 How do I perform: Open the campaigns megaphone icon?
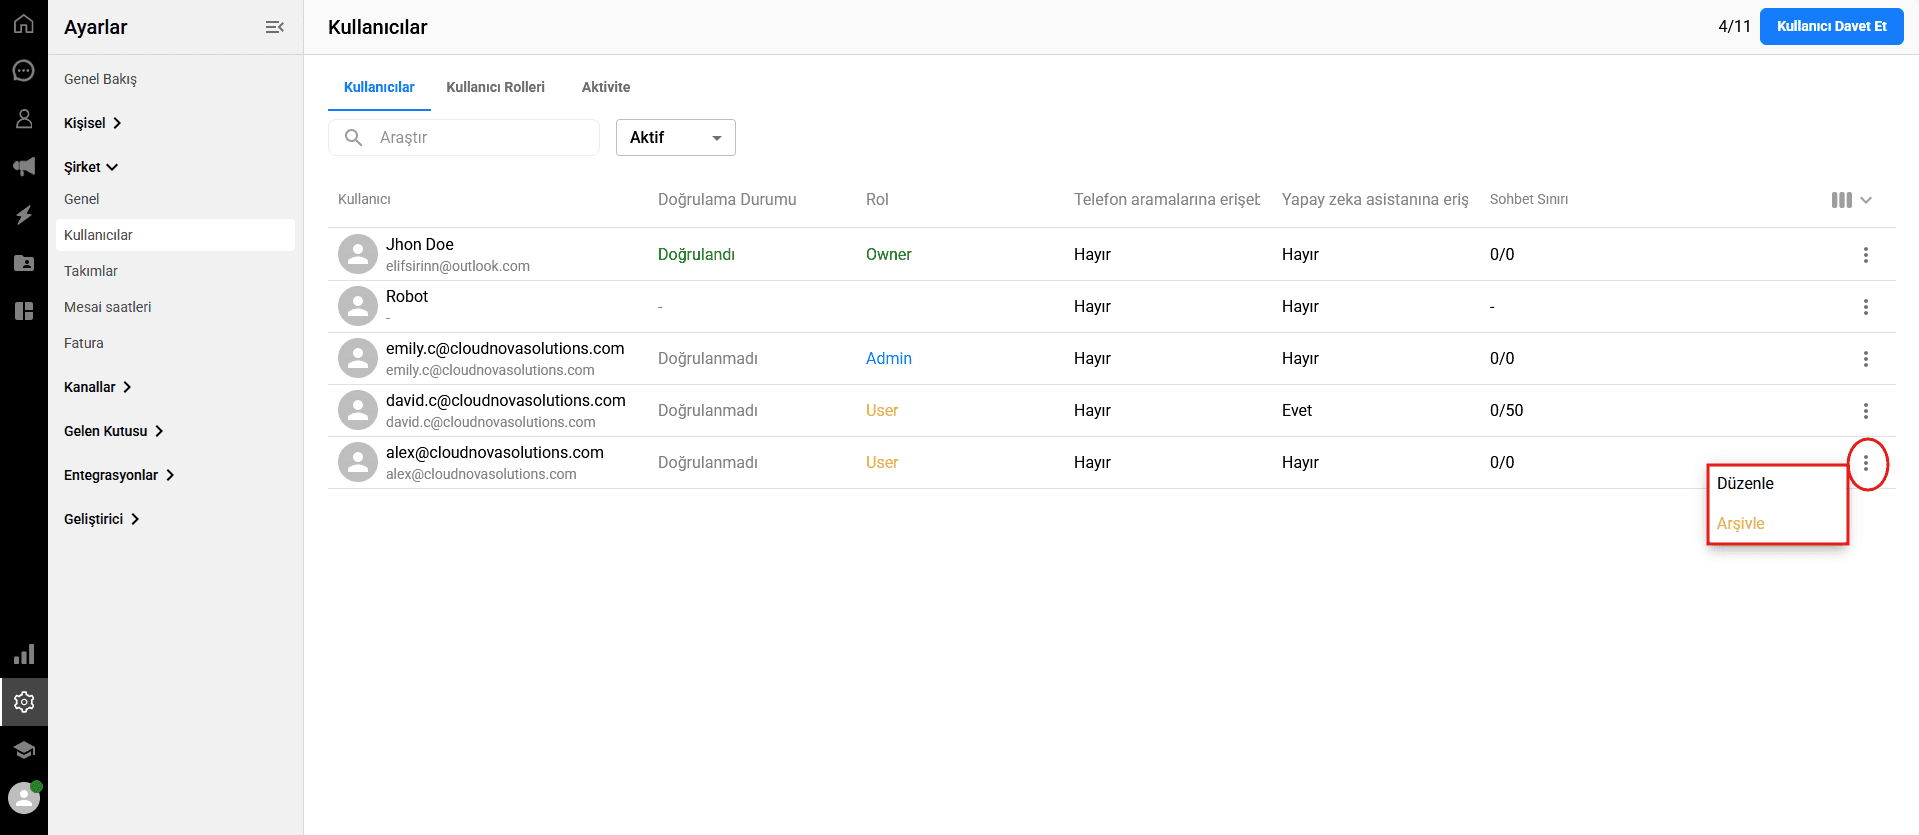(24, 167)
